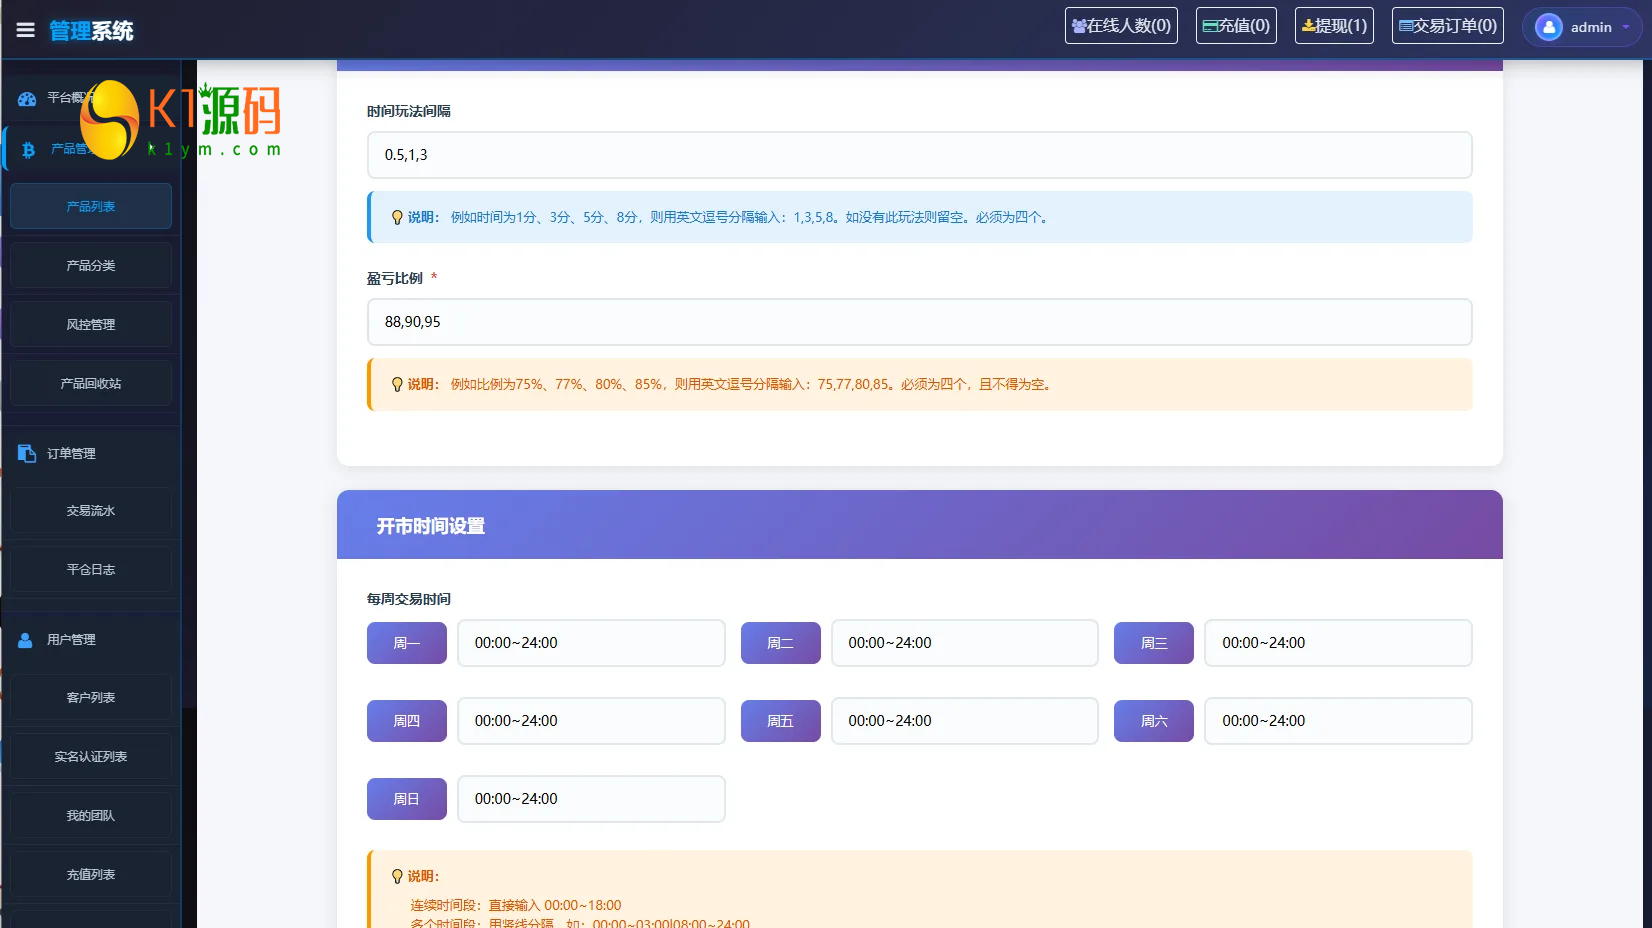Click the 周四 day label button
1652x928 pixels.
coord(407,721)
